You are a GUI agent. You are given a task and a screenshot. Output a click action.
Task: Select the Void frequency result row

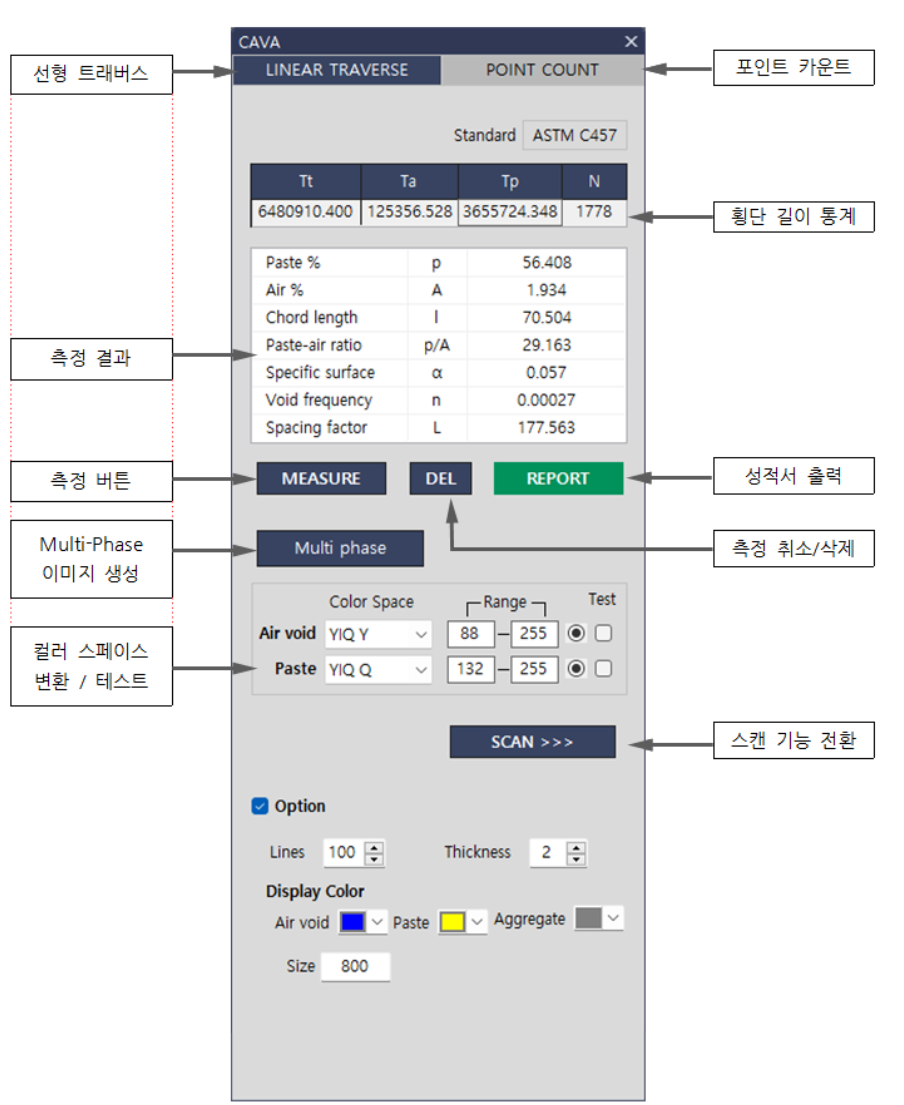(438, 400)
